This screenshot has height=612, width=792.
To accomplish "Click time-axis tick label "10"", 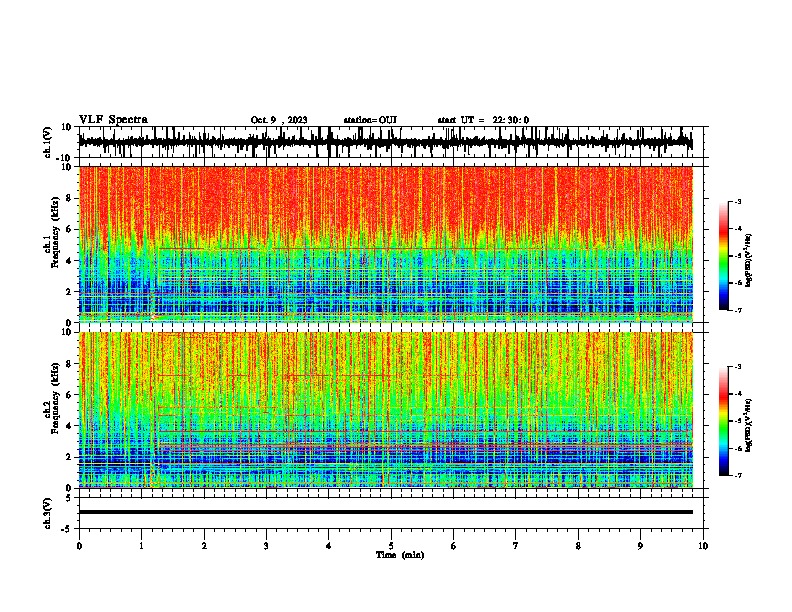I will 703,546.
